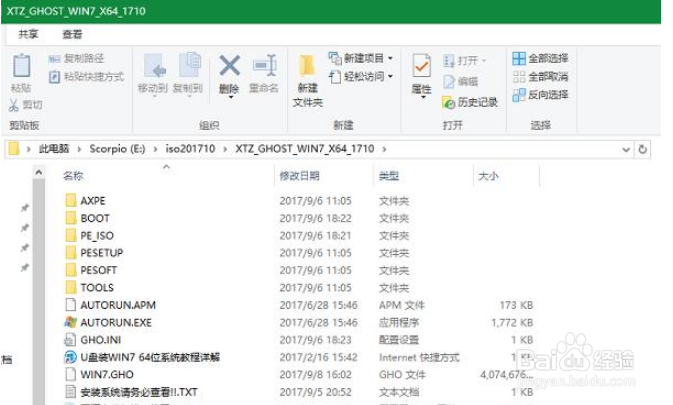Click the Delete dropdown arrow below 删除
Viewport: 673px width, 405px height.
tap(230, 98)
